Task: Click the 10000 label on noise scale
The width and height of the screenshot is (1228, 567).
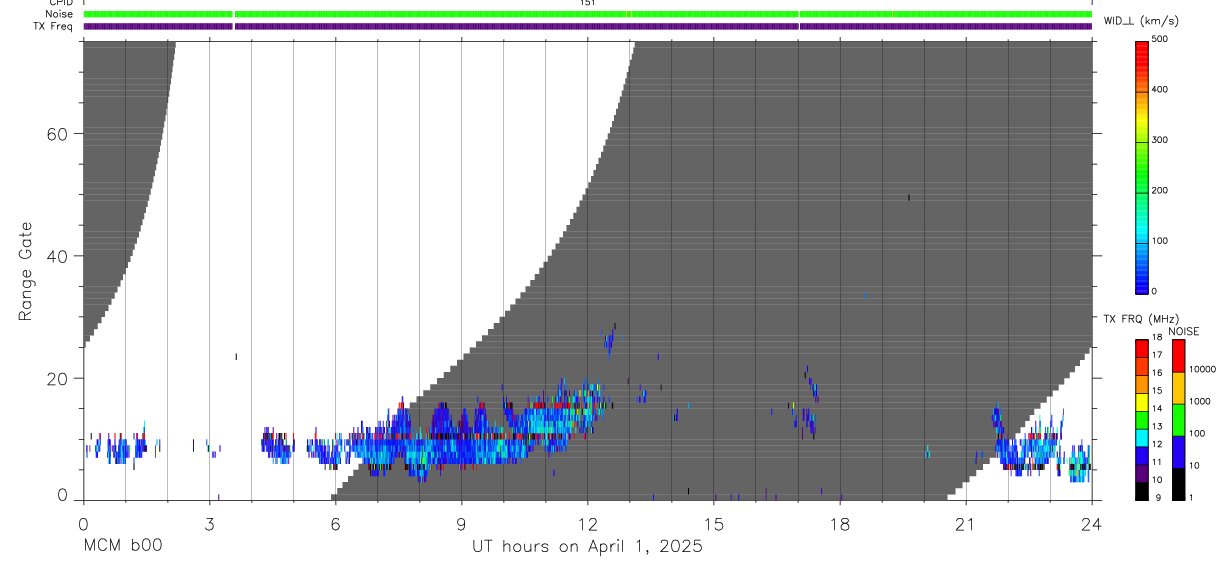Action: click(x=1202, y=369)
